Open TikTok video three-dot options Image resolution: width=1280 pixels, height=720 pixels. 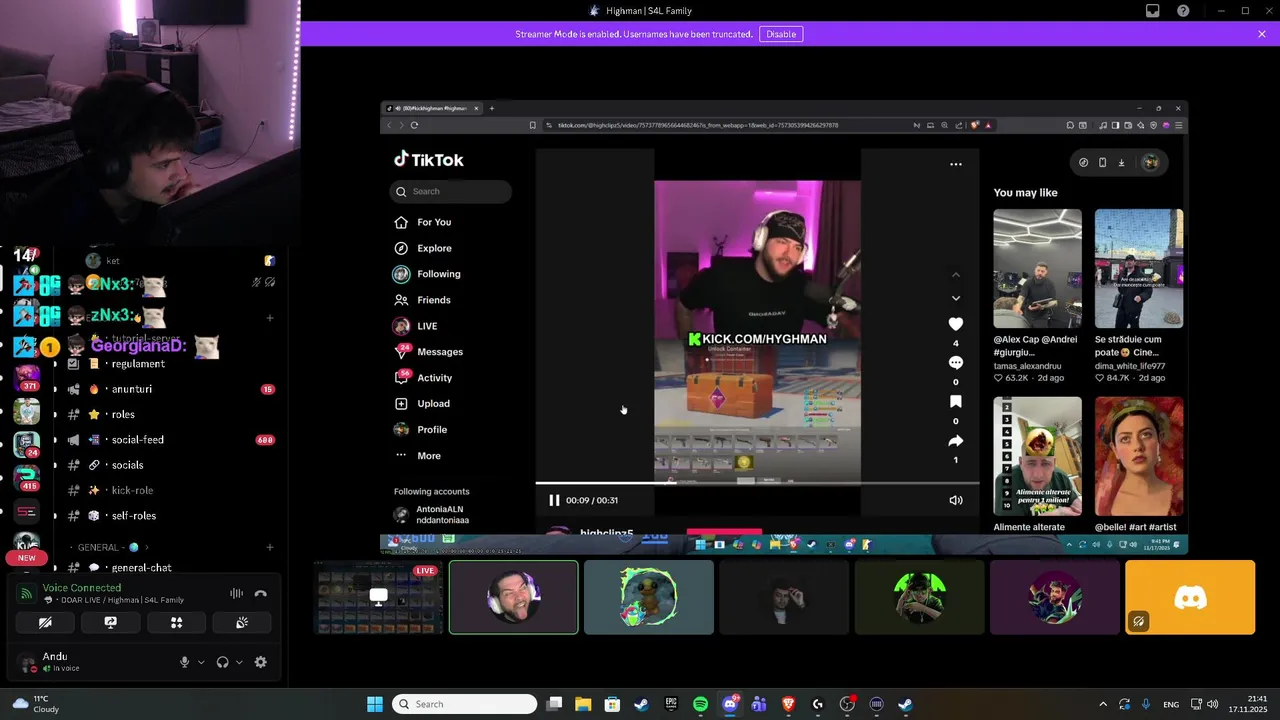[956, 164]
